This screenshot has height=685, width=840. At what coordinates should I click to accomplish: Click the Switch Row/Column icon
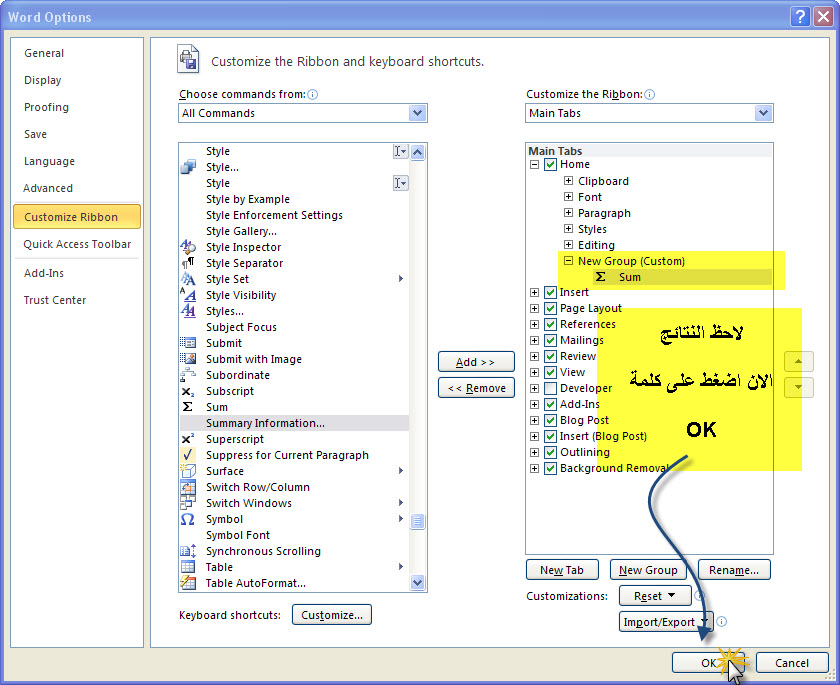(188, 487)
